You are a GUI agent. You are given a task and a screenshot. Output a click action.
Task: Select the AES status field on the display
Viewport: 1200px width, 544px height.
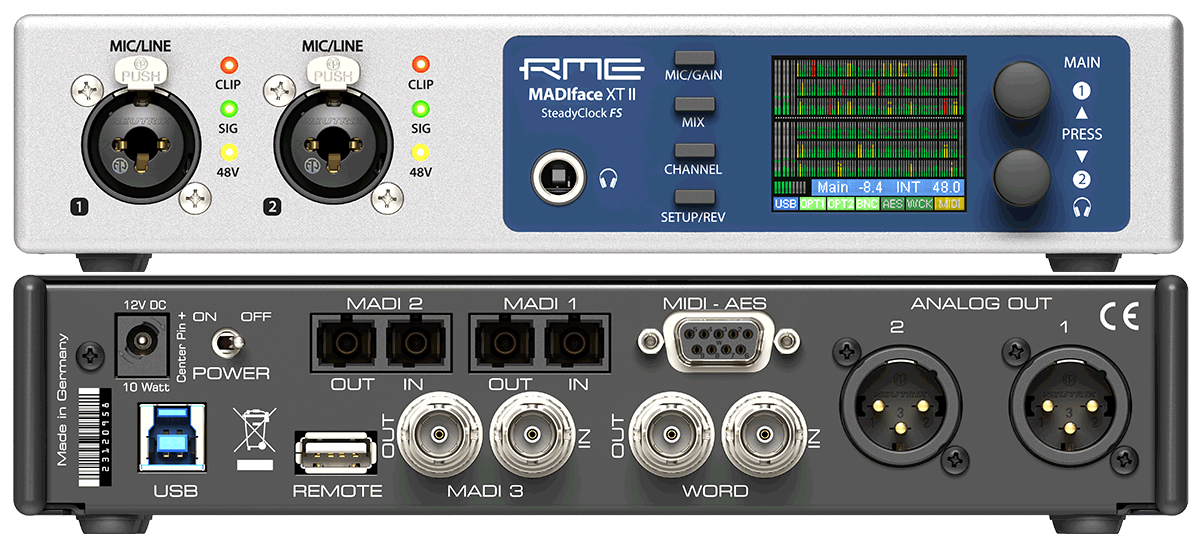(x=894, y=203)
